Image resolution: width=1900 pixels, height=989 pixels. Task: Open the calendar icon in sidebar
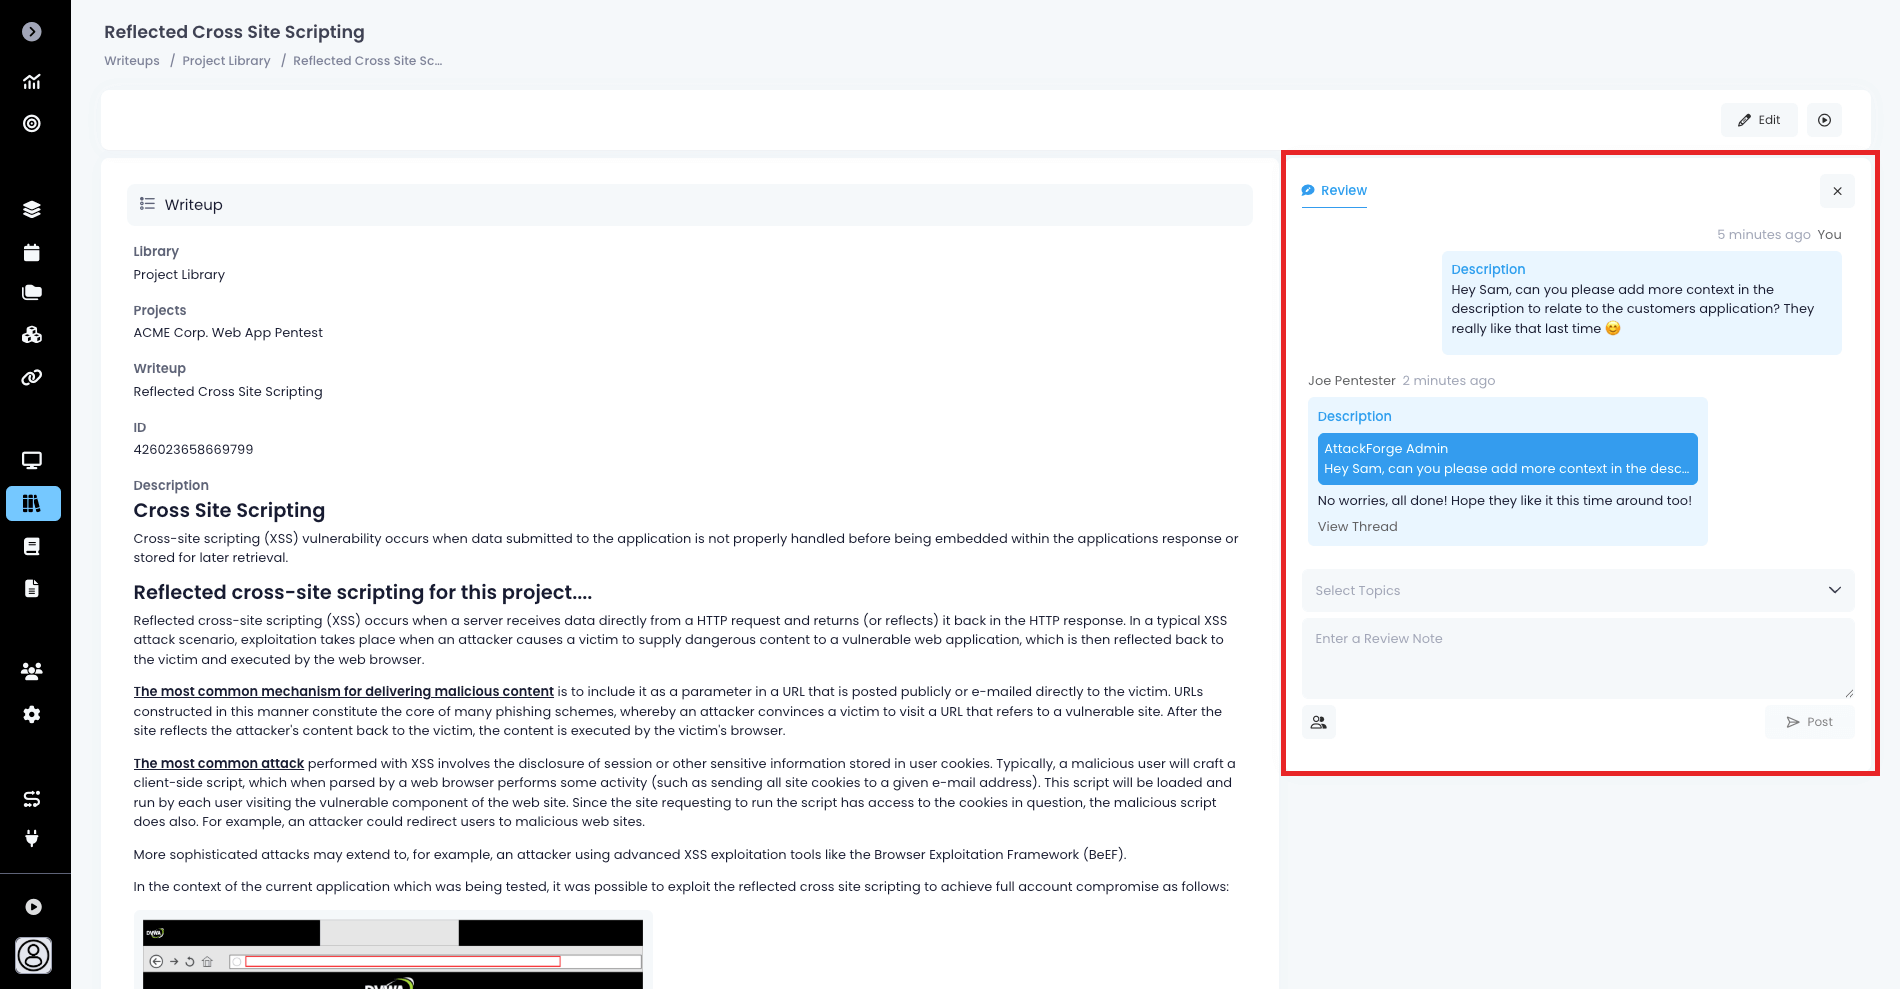[x=32, y=252]
